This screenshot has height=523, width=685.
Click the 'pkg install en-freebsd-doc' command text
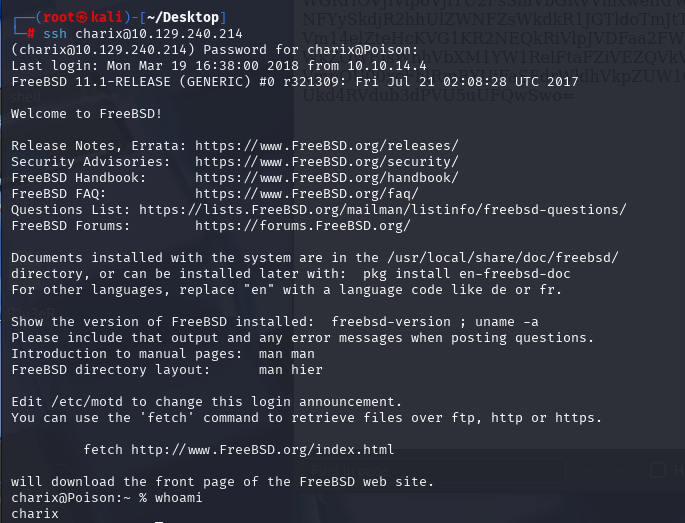pos(467,274)
